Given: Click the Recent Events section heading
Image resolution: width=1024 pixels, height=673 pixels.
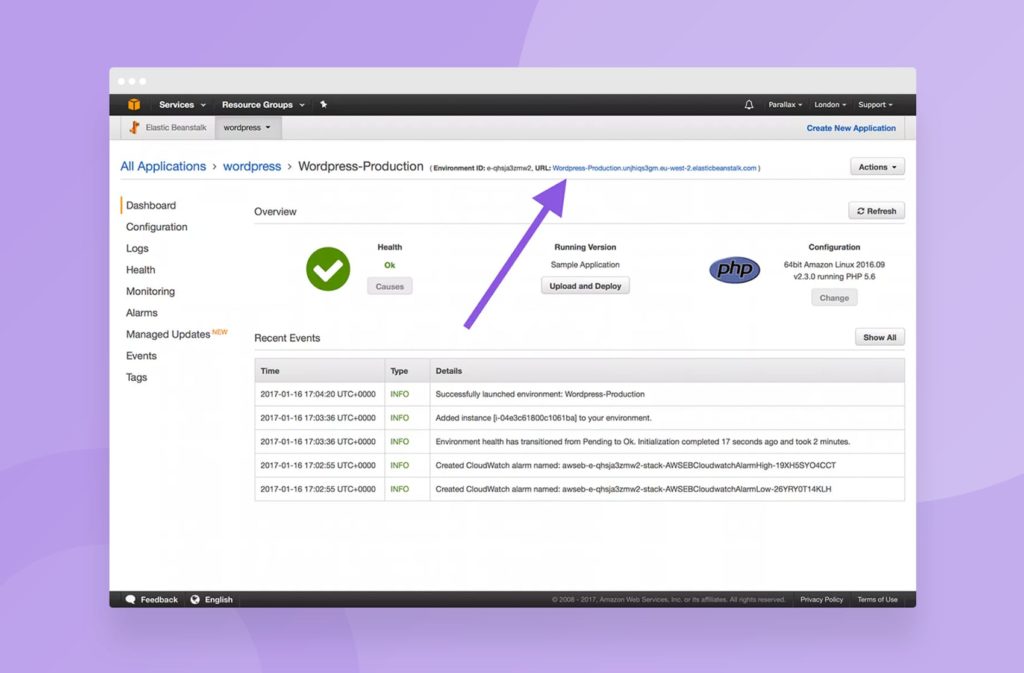Looking at the screenshot, I should click(287, 338).
